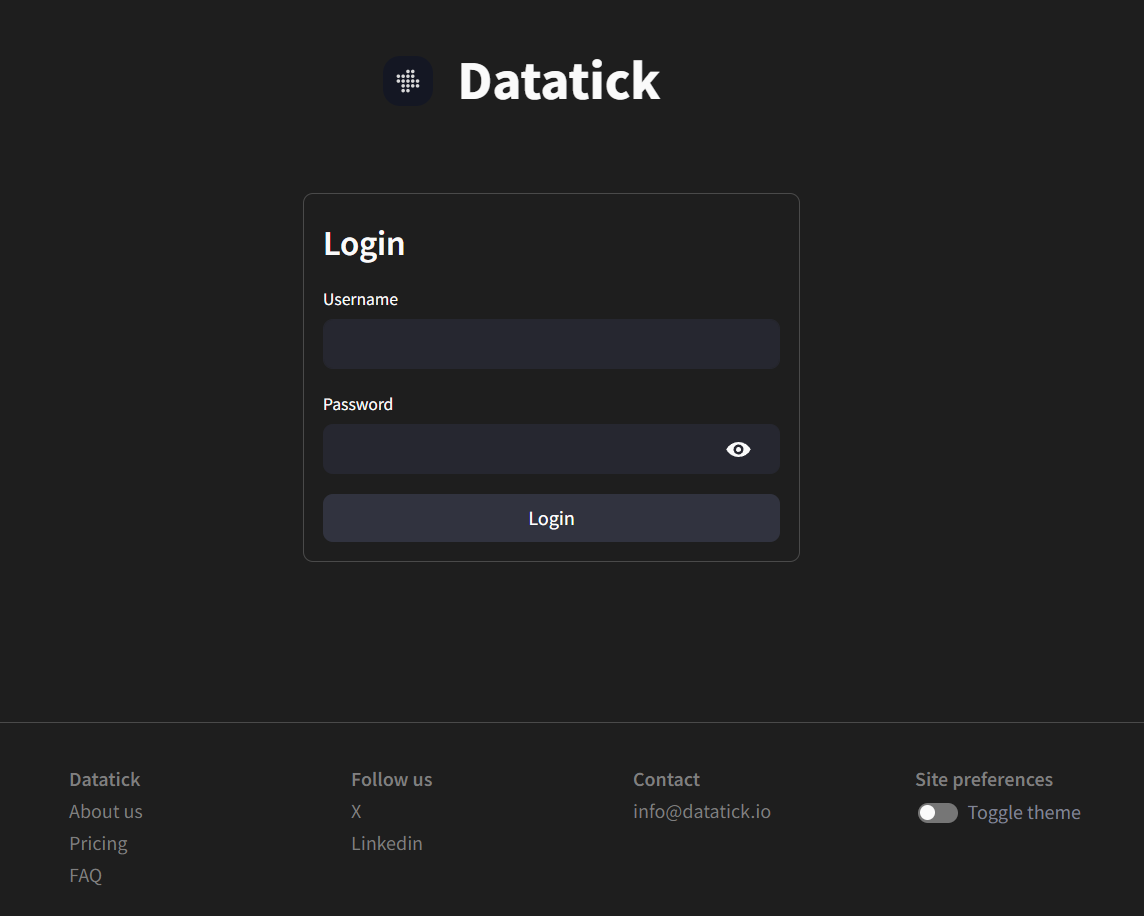The width and height of the screenshot is (1144, 916).
Task: Show password with the eye icon
Action: click(738, 450)
